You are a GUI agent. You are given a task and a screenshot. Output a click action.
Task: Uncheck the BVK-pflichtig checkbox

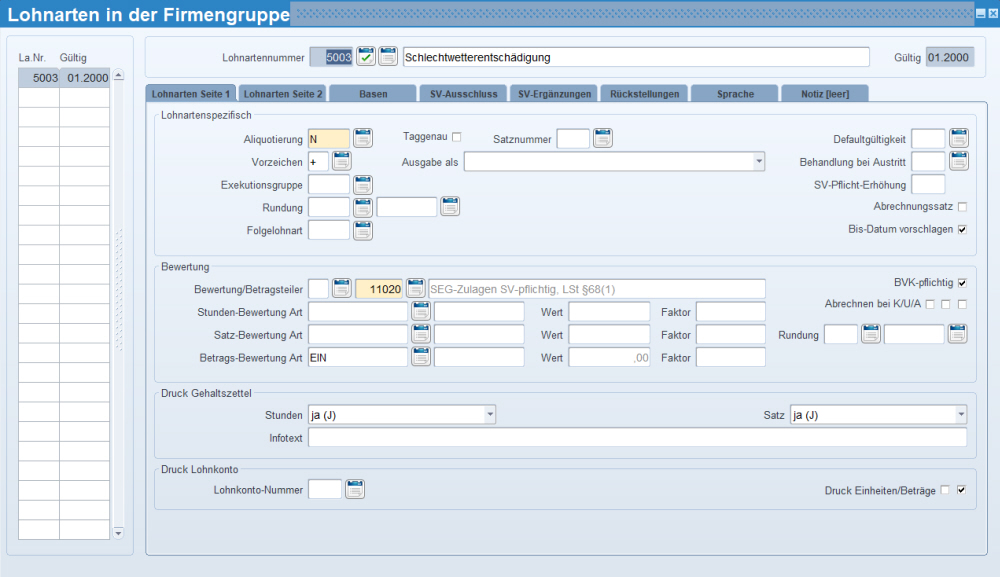click(962, 283)
